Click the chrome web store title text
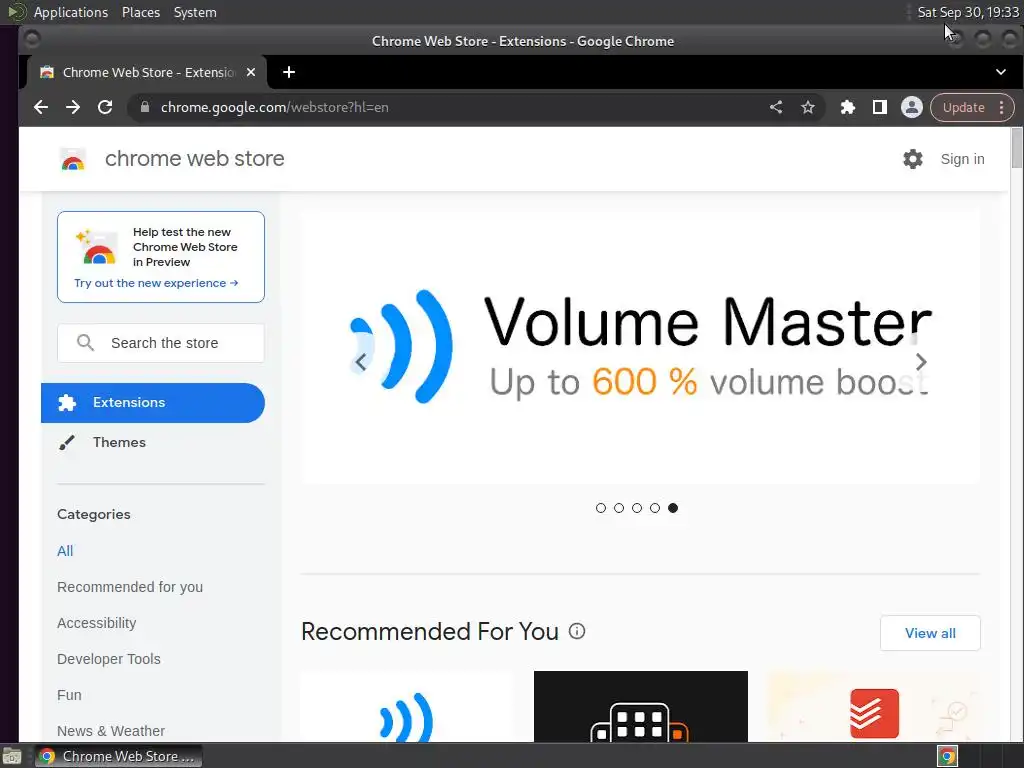 tap(195, 159)
